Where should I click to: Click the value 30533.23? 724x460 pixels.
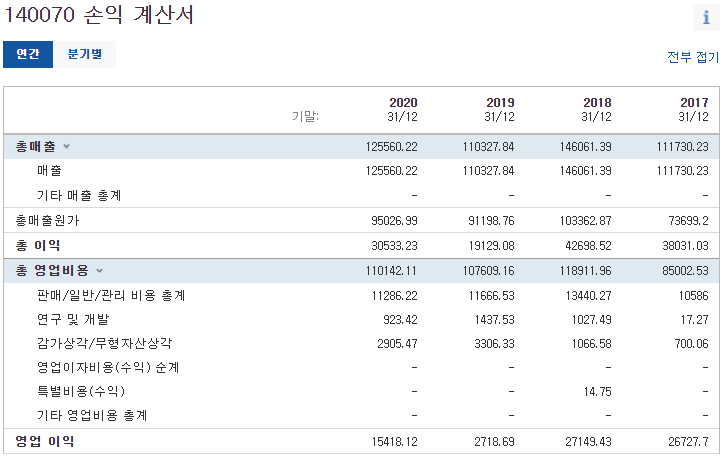tap(394, 246)
